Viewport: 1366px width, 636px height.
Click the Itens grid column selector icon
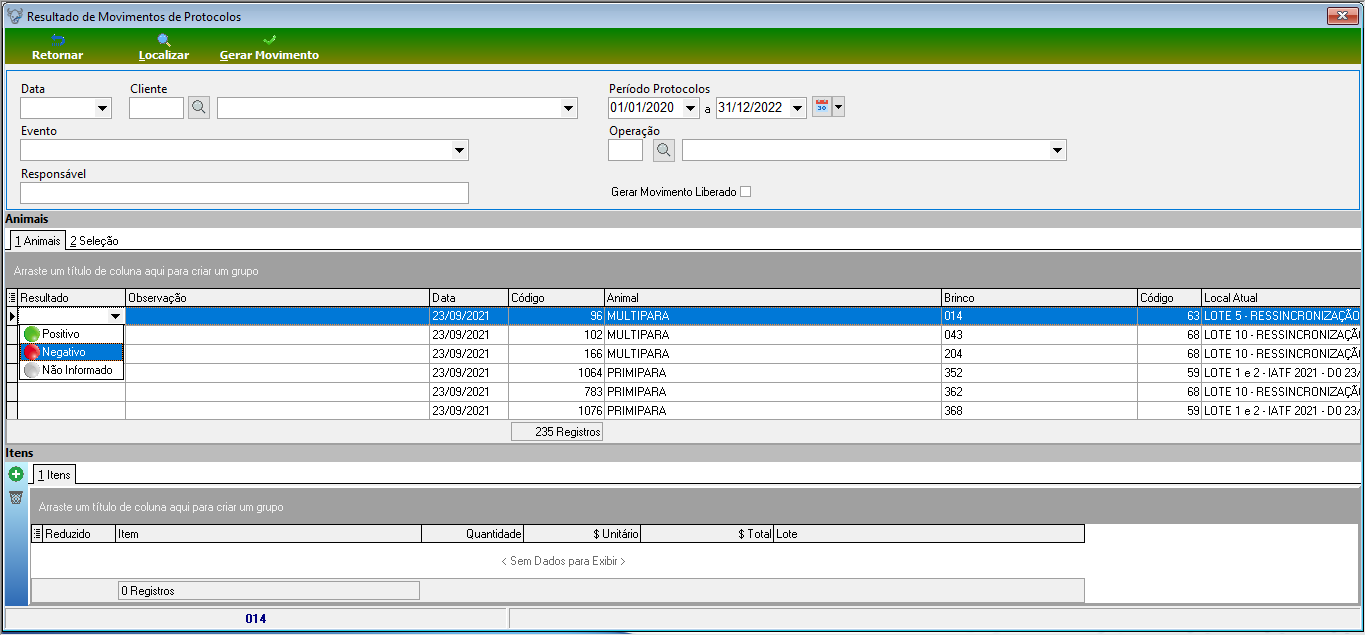click(37, 534)
